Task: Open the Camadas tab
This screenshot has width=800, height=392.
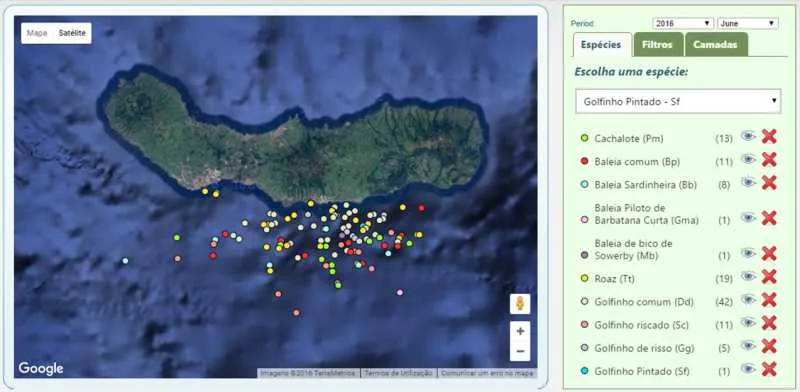Action: point(715,45)
